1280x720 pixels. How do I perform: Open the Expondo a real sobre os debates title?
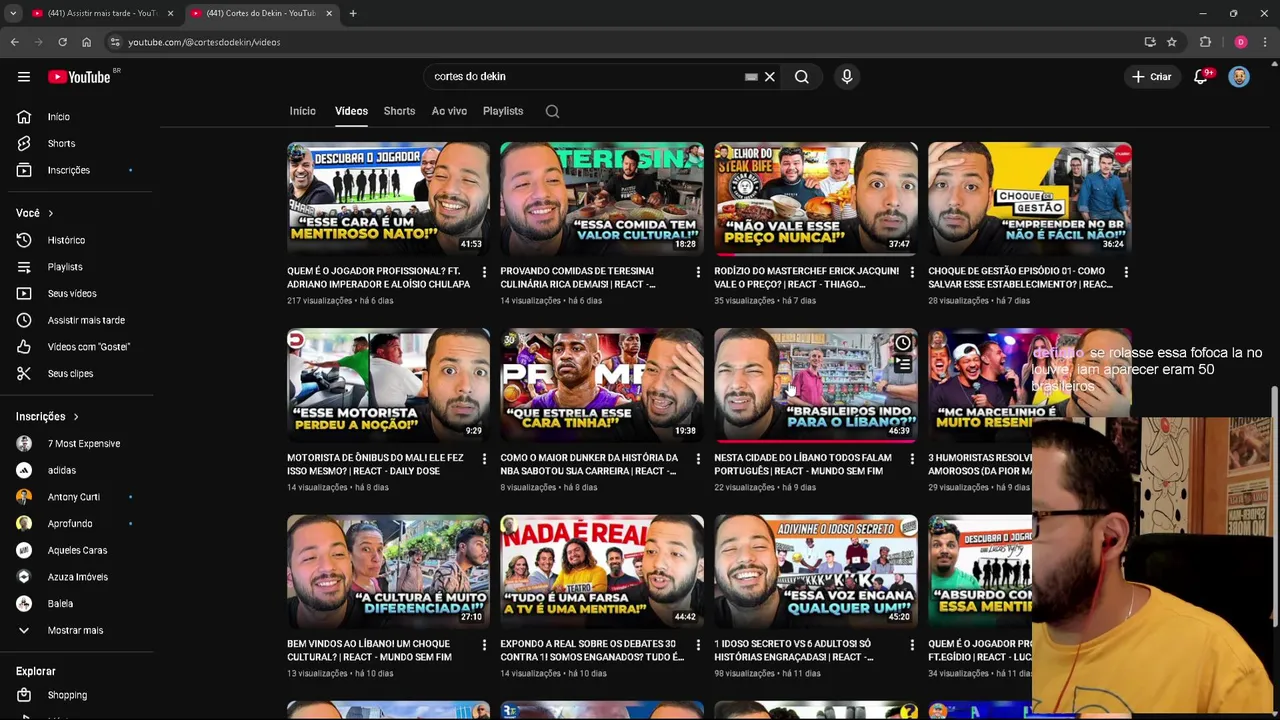tap(592, 651)
